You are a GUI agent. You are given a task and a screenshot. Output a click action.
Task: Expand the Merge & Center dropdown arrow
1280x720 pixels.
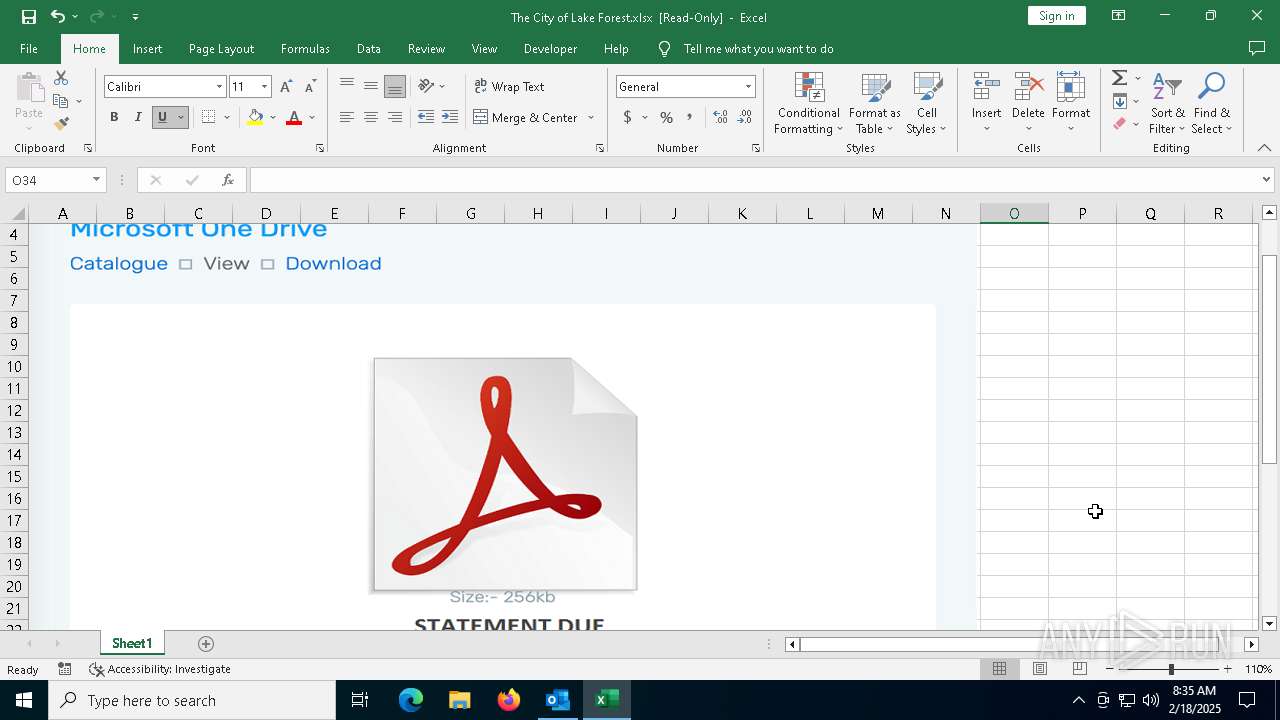[591, 117]
